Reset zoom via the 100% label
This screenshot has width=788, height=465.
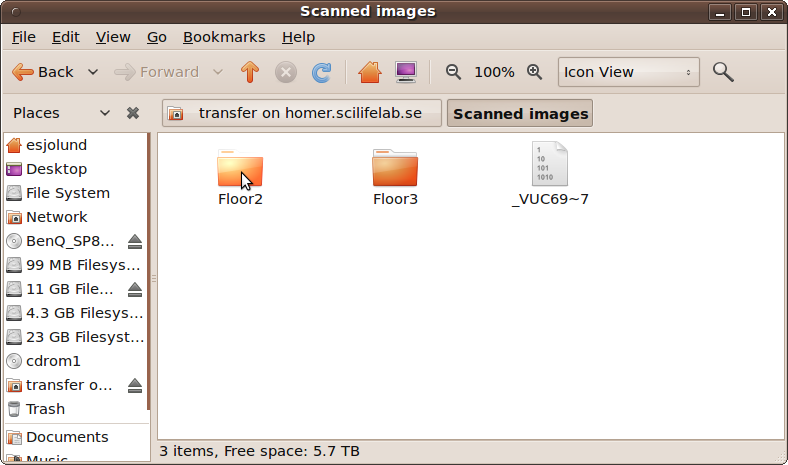click(x=494, y=72)
